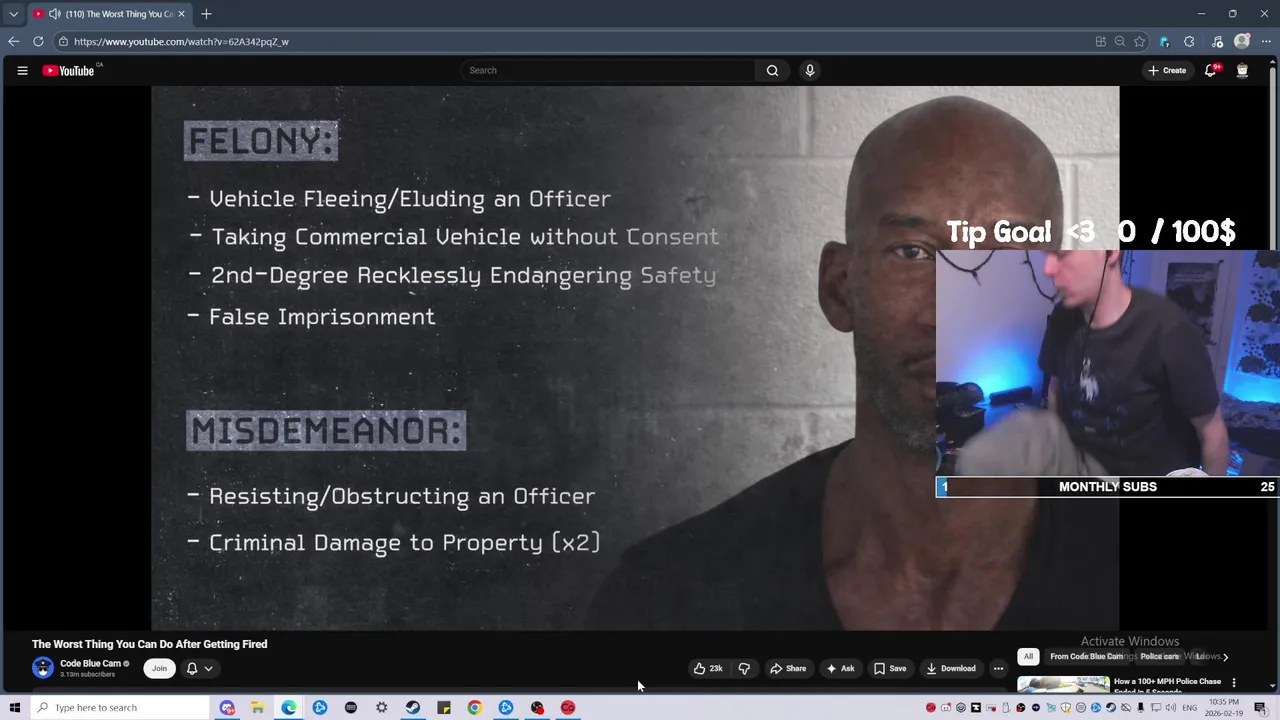Go back in browser history
The height and width of the screenshot is (720, 1280).
click(13, 41)
